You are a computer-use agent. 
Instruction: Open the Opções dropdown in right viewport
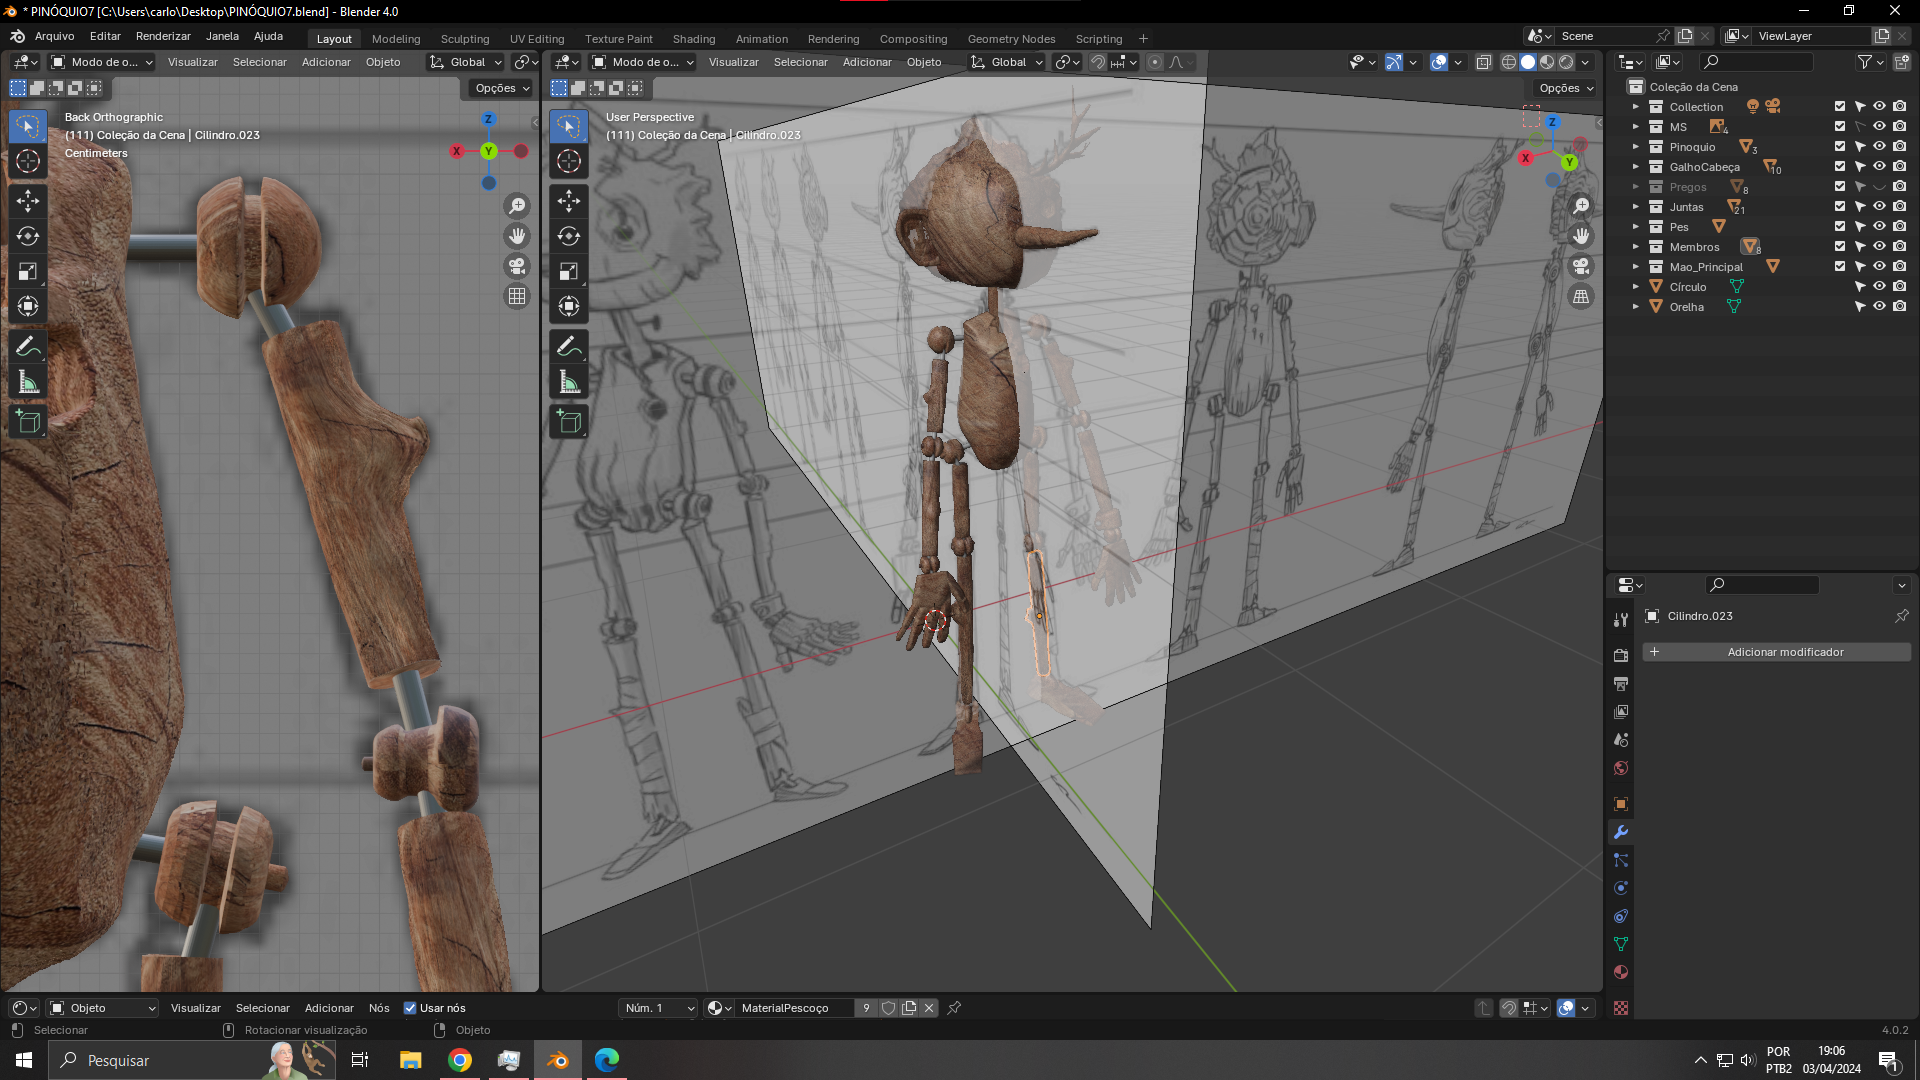point(1565,88)
